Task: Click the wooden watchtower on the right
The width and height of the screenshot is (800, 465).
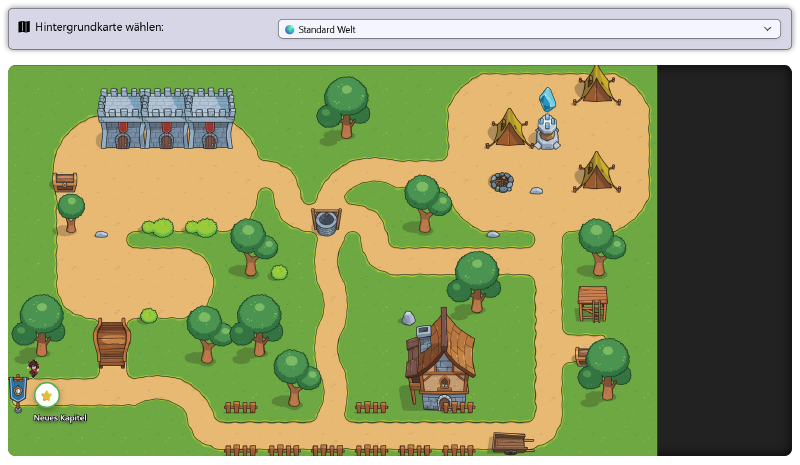Action: pyautogui.click(x=592, y=304)
